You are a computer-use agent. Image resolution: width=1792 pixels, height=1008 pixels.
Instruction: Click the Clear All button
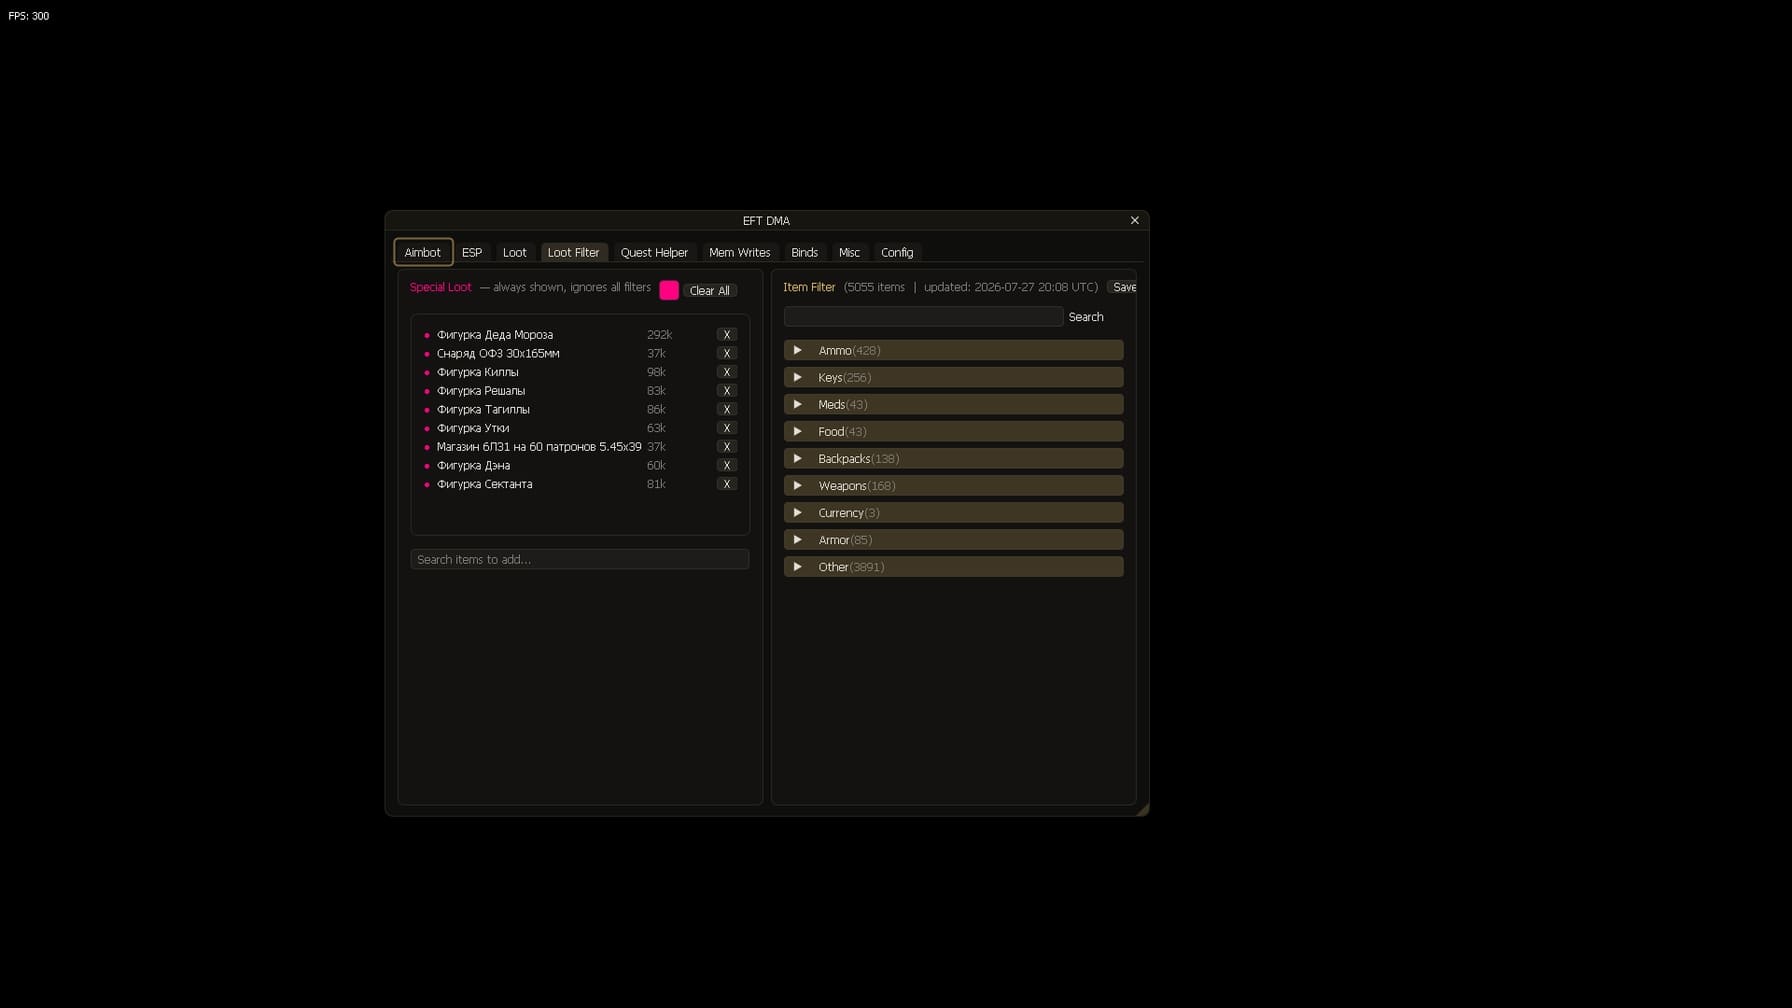710,291
